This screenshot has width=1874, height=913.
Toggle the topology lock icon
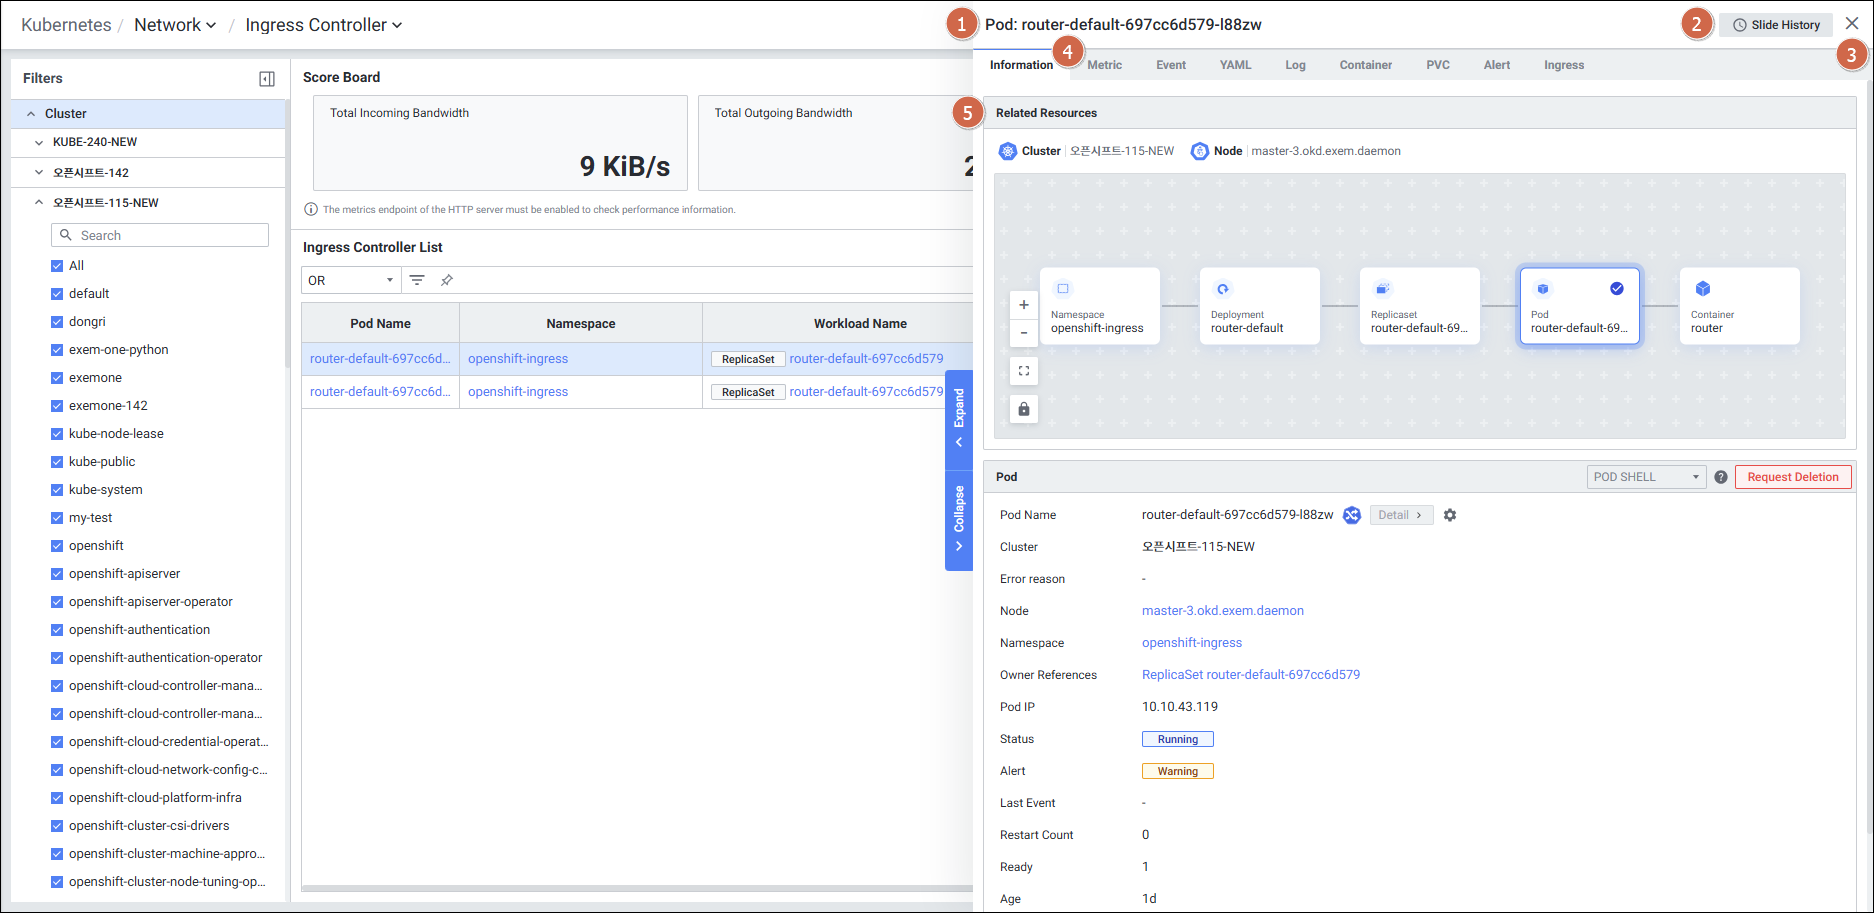click(1023, 409)
